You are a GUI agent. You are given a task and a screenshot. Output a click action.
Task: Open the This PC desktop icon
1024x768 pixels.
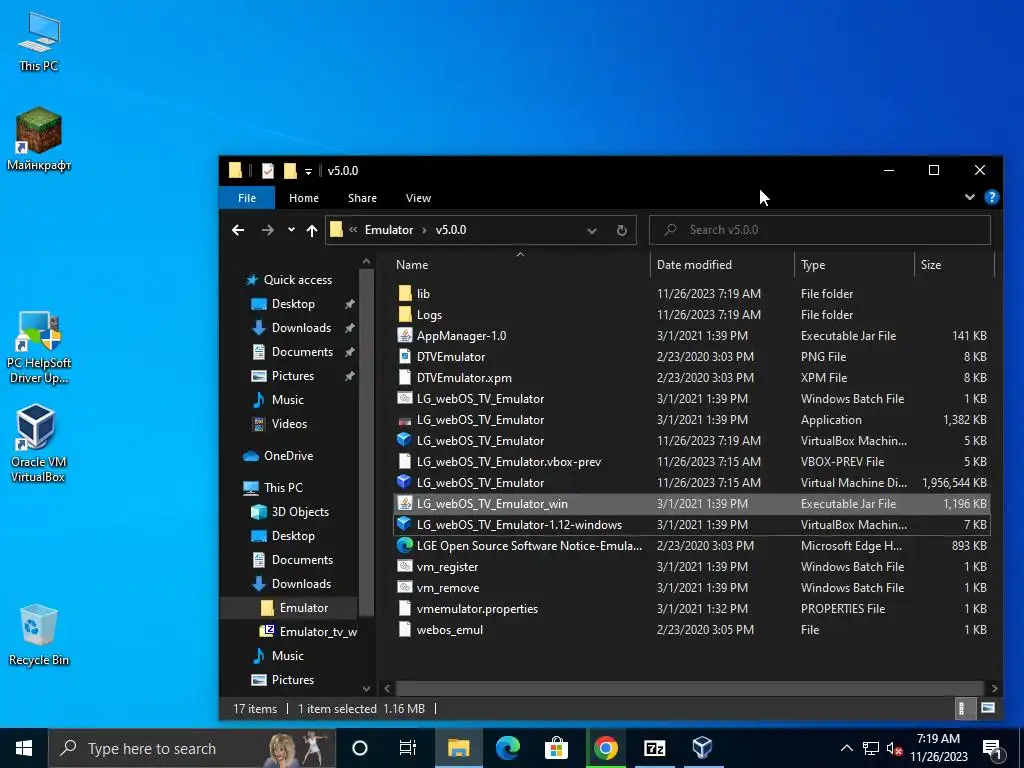coord(39,42)
